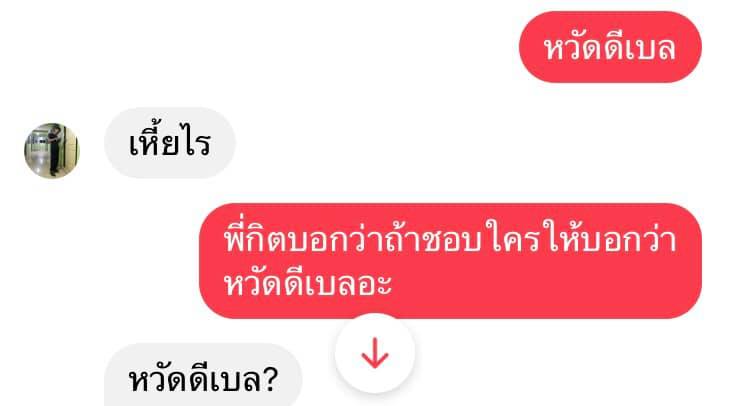Click the white circle with the red arrow
Image resolution: width=750 pixels, height=406 pixels.
point(375,353)
